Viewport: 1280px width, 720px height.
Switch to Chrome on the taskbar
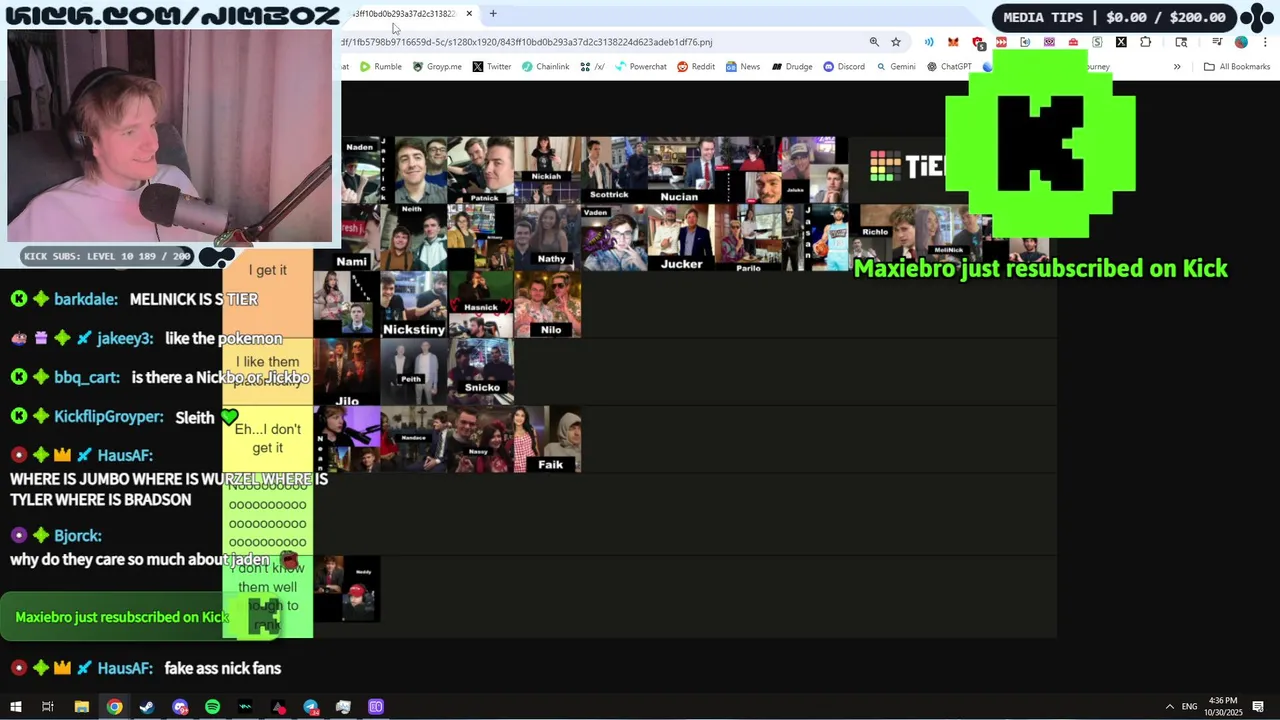tap(115, 707)
